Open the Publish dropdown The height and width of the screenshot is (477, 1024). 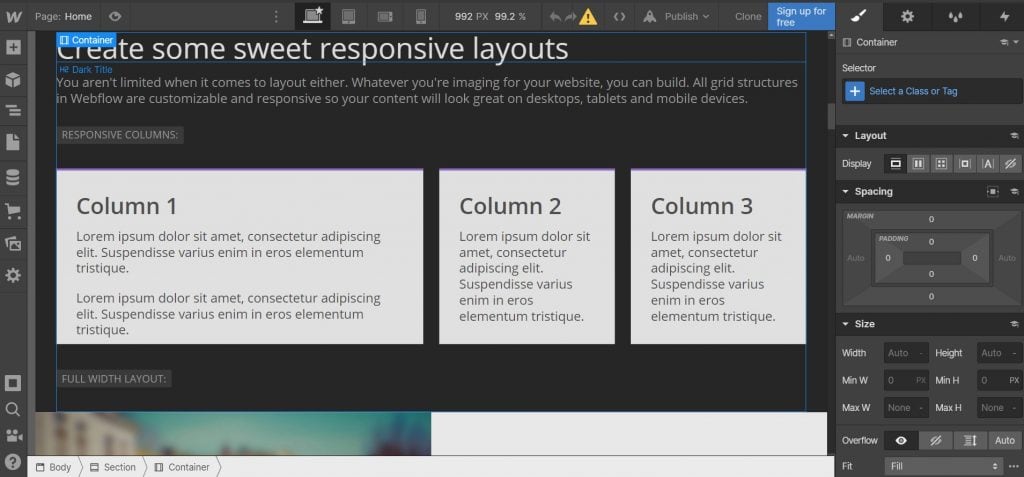coord(676,16)
